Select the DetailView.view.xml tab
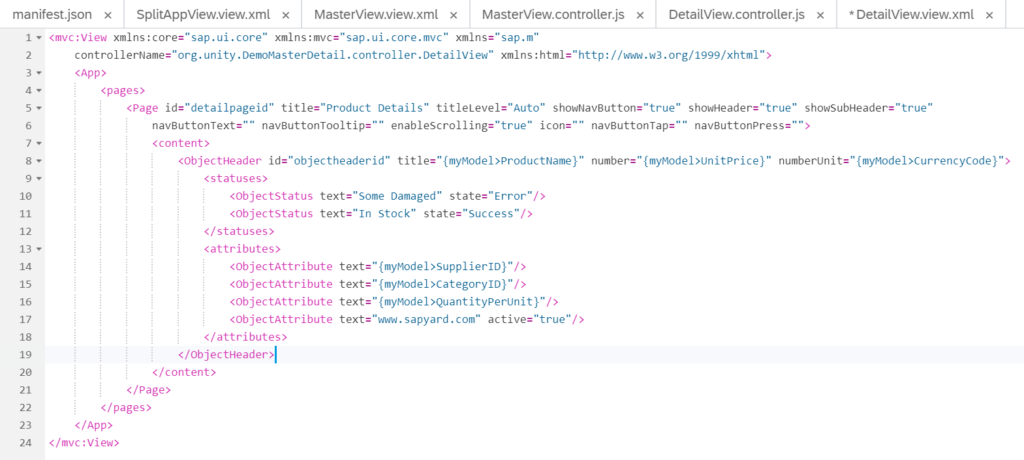The height and width of the screenshot is (460, 1024). click(x=912, y=14)
